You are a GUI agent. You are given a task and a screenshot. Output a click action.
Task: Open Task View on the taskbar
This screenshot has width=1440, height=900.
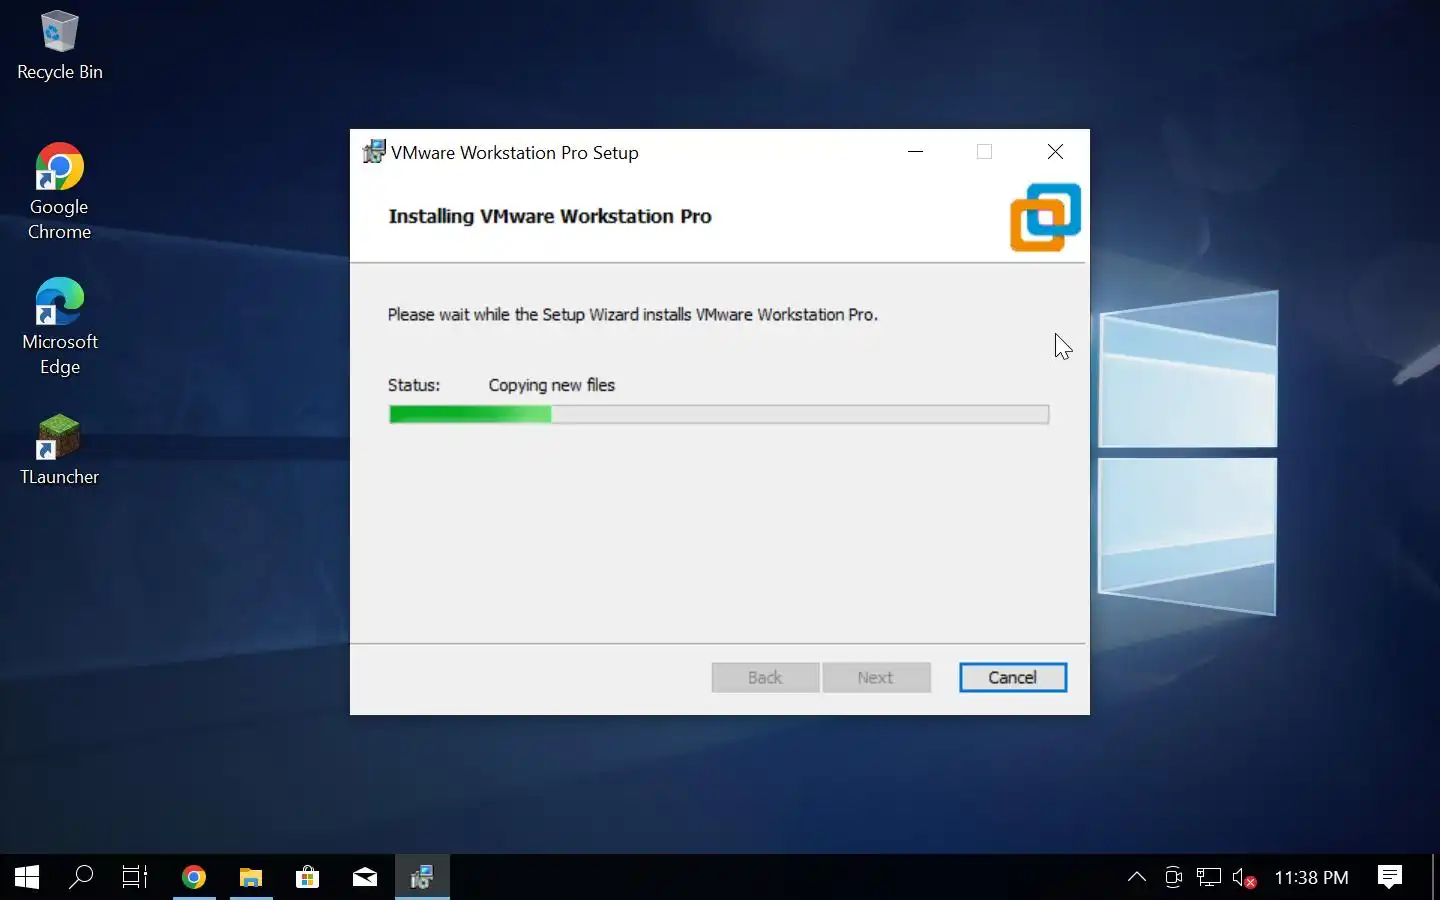[135, 877]
